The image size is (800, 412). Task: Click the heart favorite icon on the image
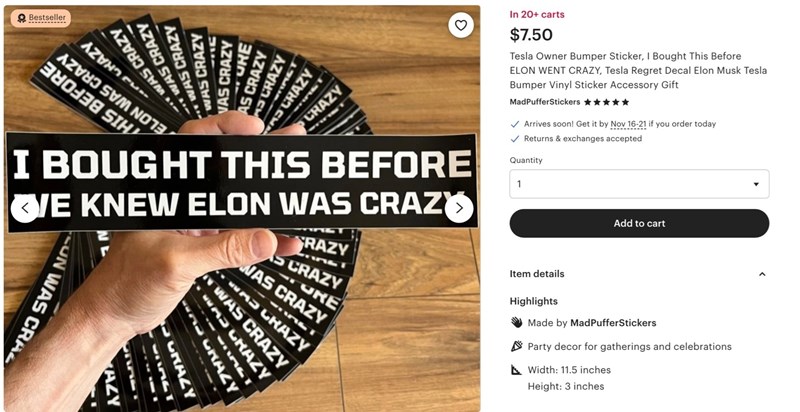pos(460,25)
